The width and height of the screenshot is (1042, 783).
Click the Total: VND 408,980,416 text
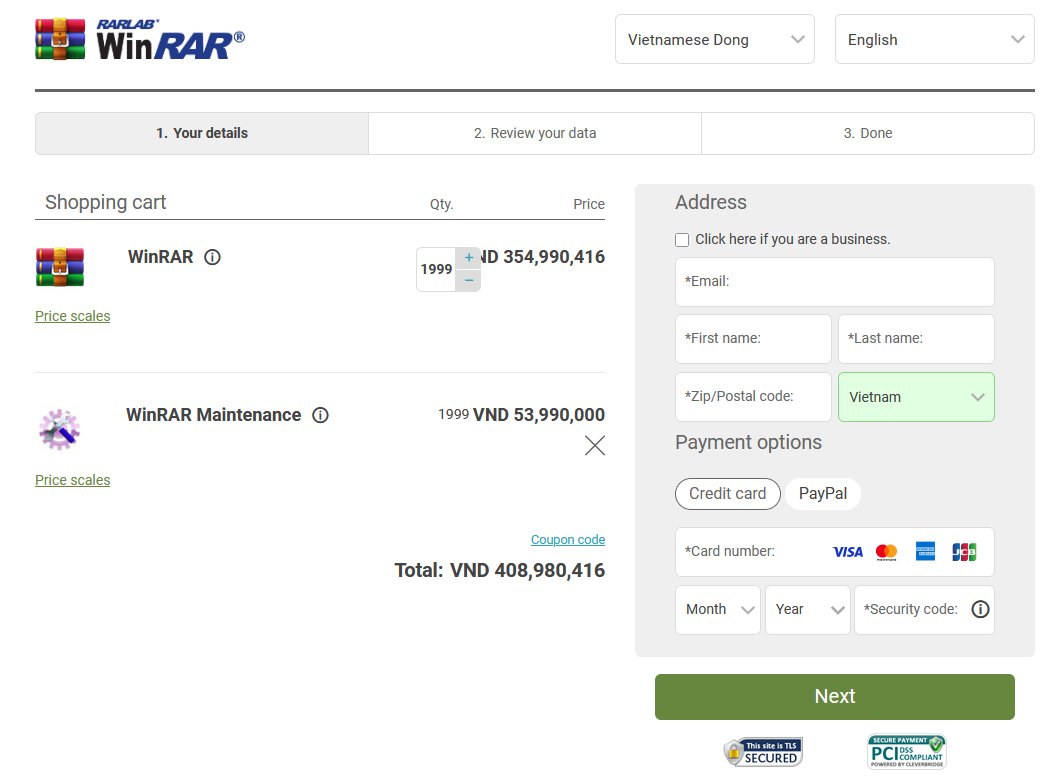tap(500, 570)
